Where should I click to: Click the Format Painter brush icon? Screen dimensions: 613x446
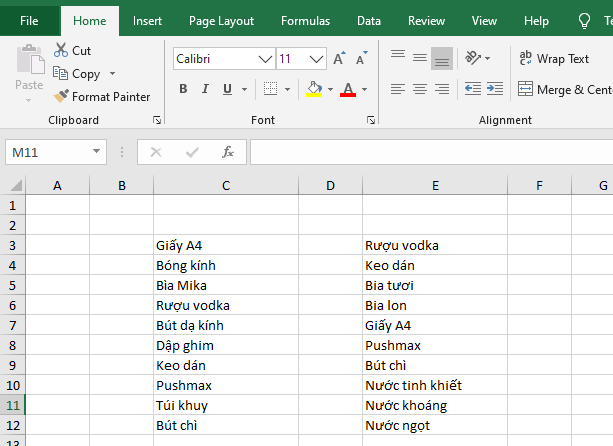[61, 97]
